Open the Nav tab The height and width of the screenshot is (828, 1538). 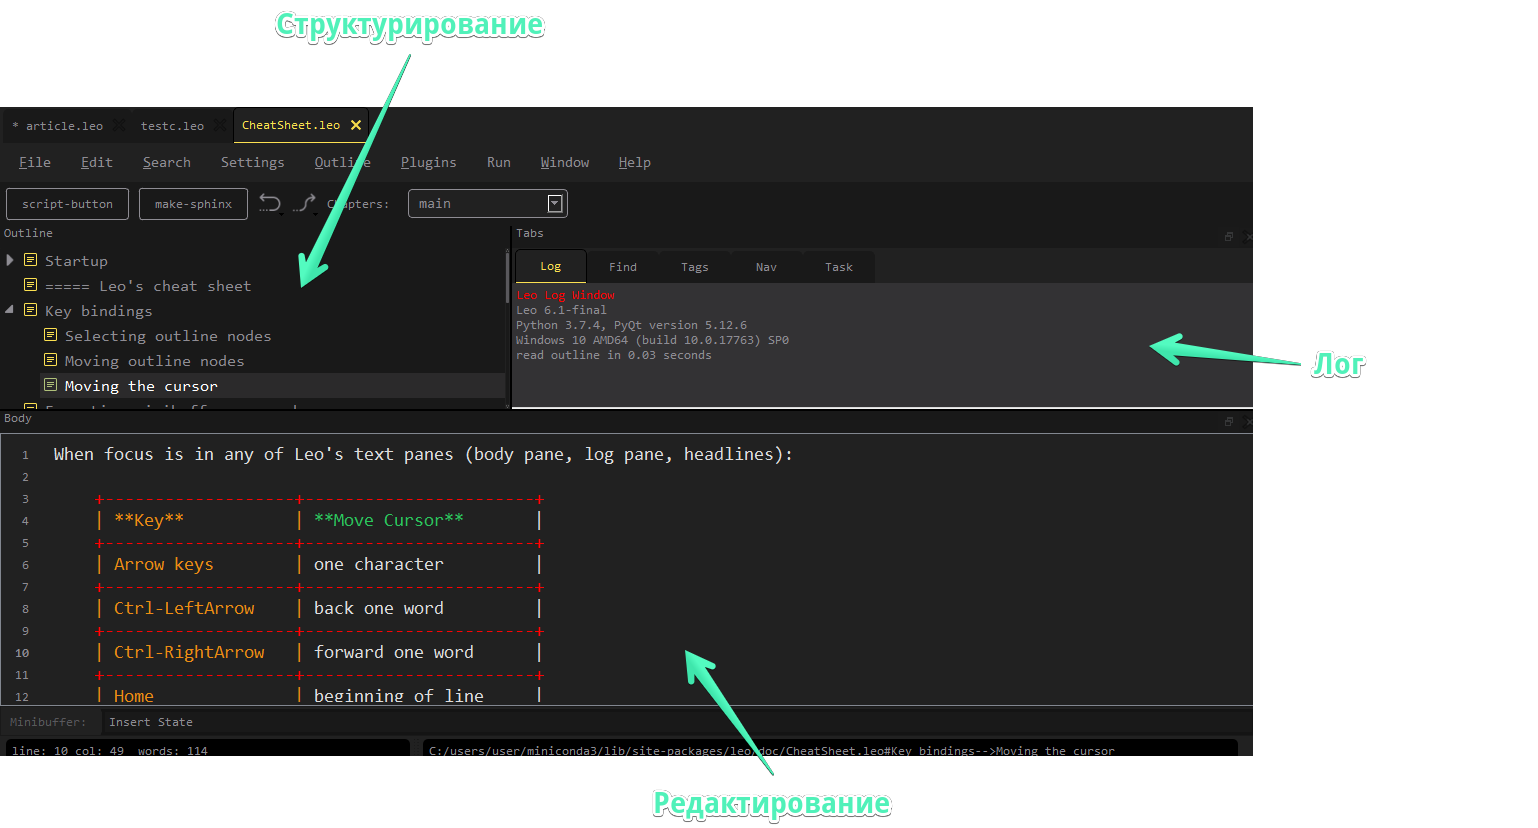[767, 267]
